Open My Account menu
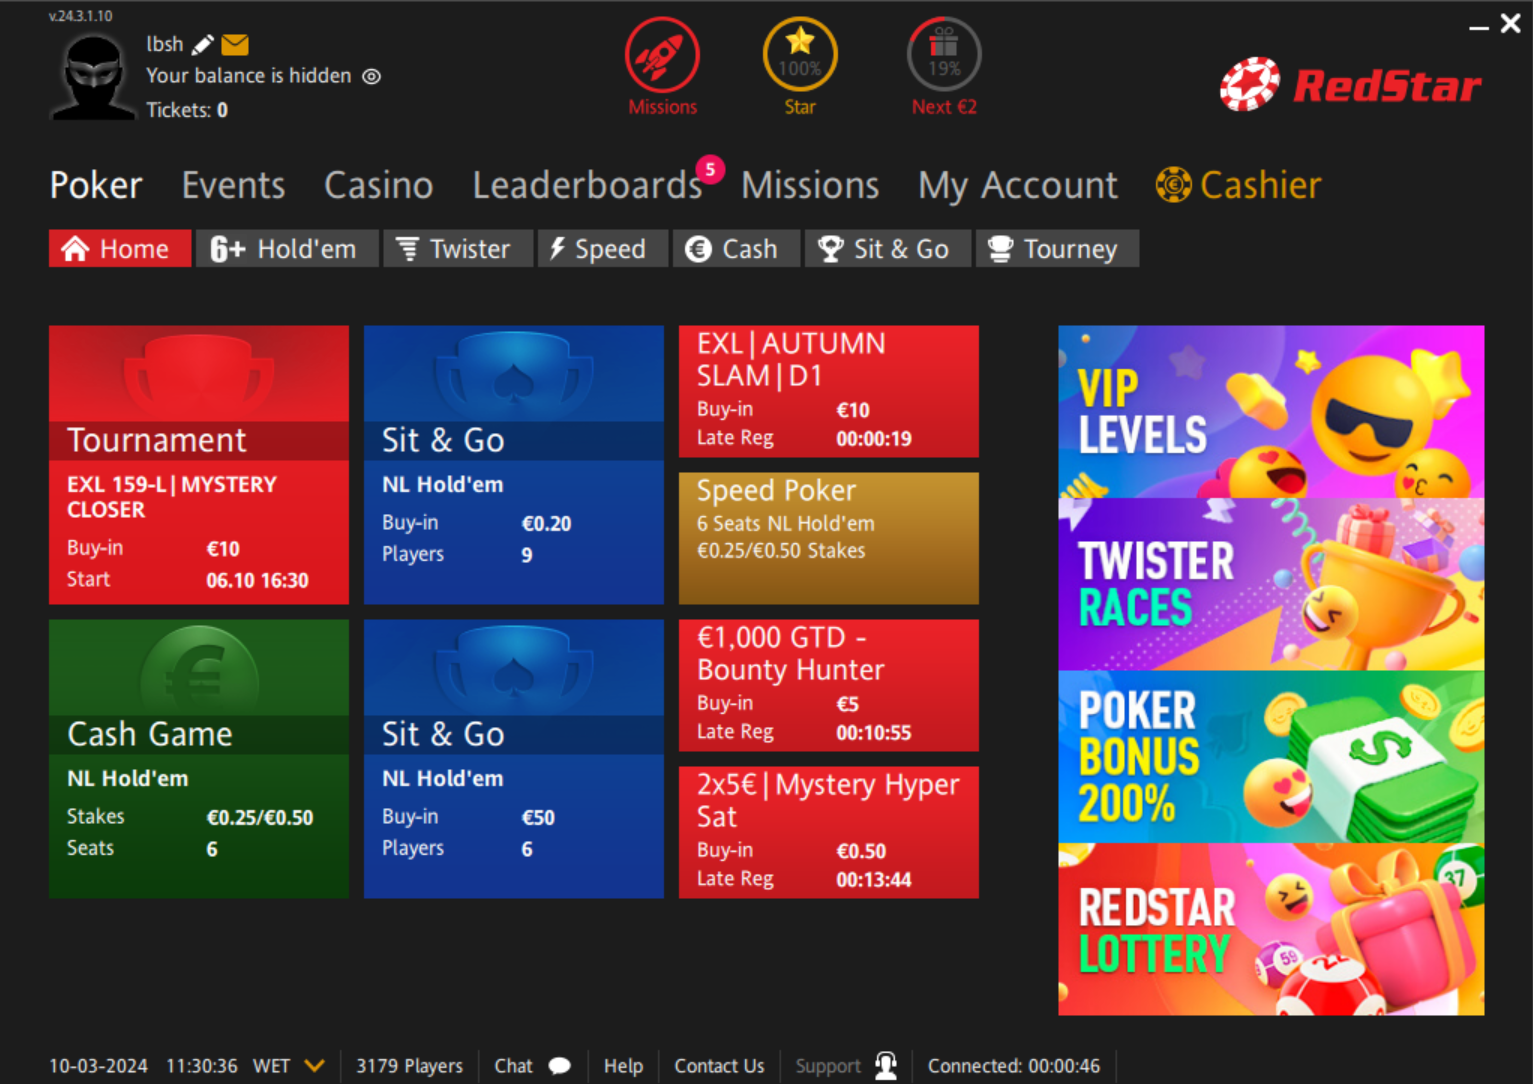The height and width of the screenshot is (1084, 1533). coord(1018,186)
